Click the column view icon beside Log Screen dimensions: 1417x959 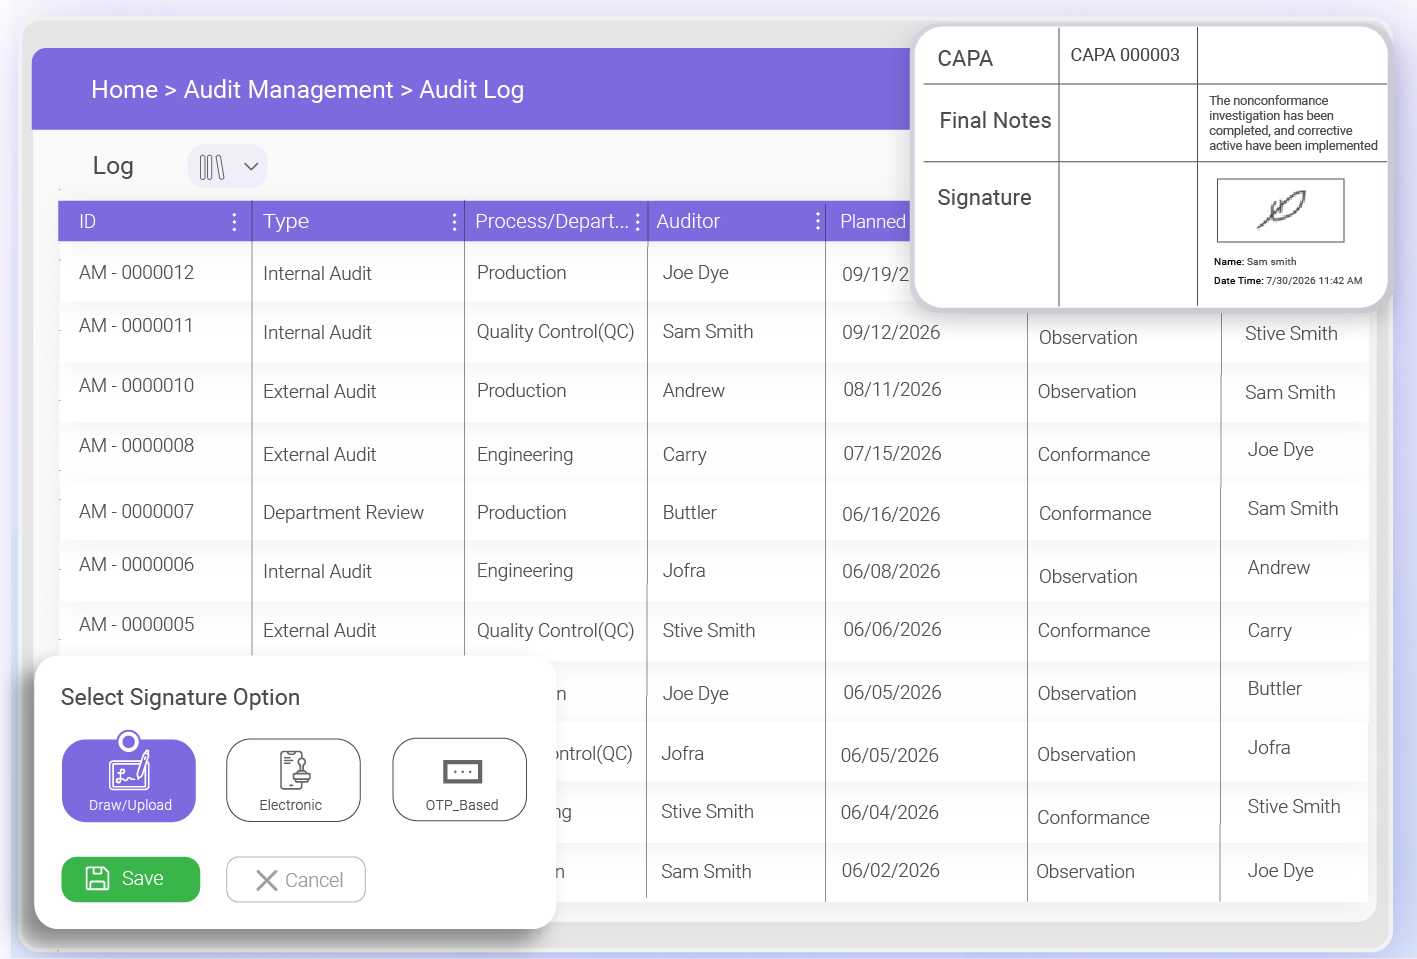pos(211,167)
